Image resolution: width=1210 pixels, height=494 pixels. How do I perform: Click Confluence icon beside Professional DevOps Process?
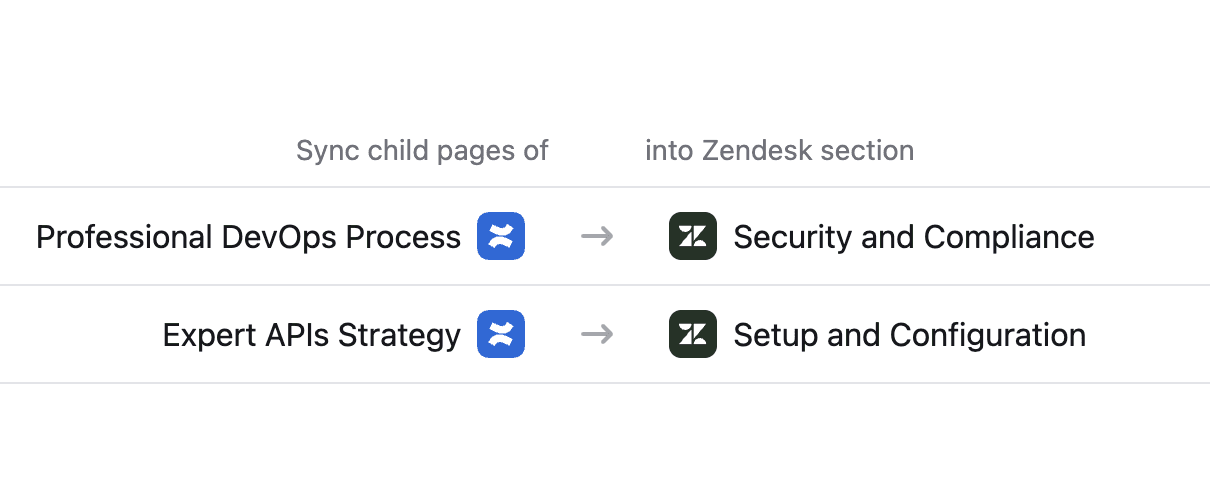(x=501, y=237)
